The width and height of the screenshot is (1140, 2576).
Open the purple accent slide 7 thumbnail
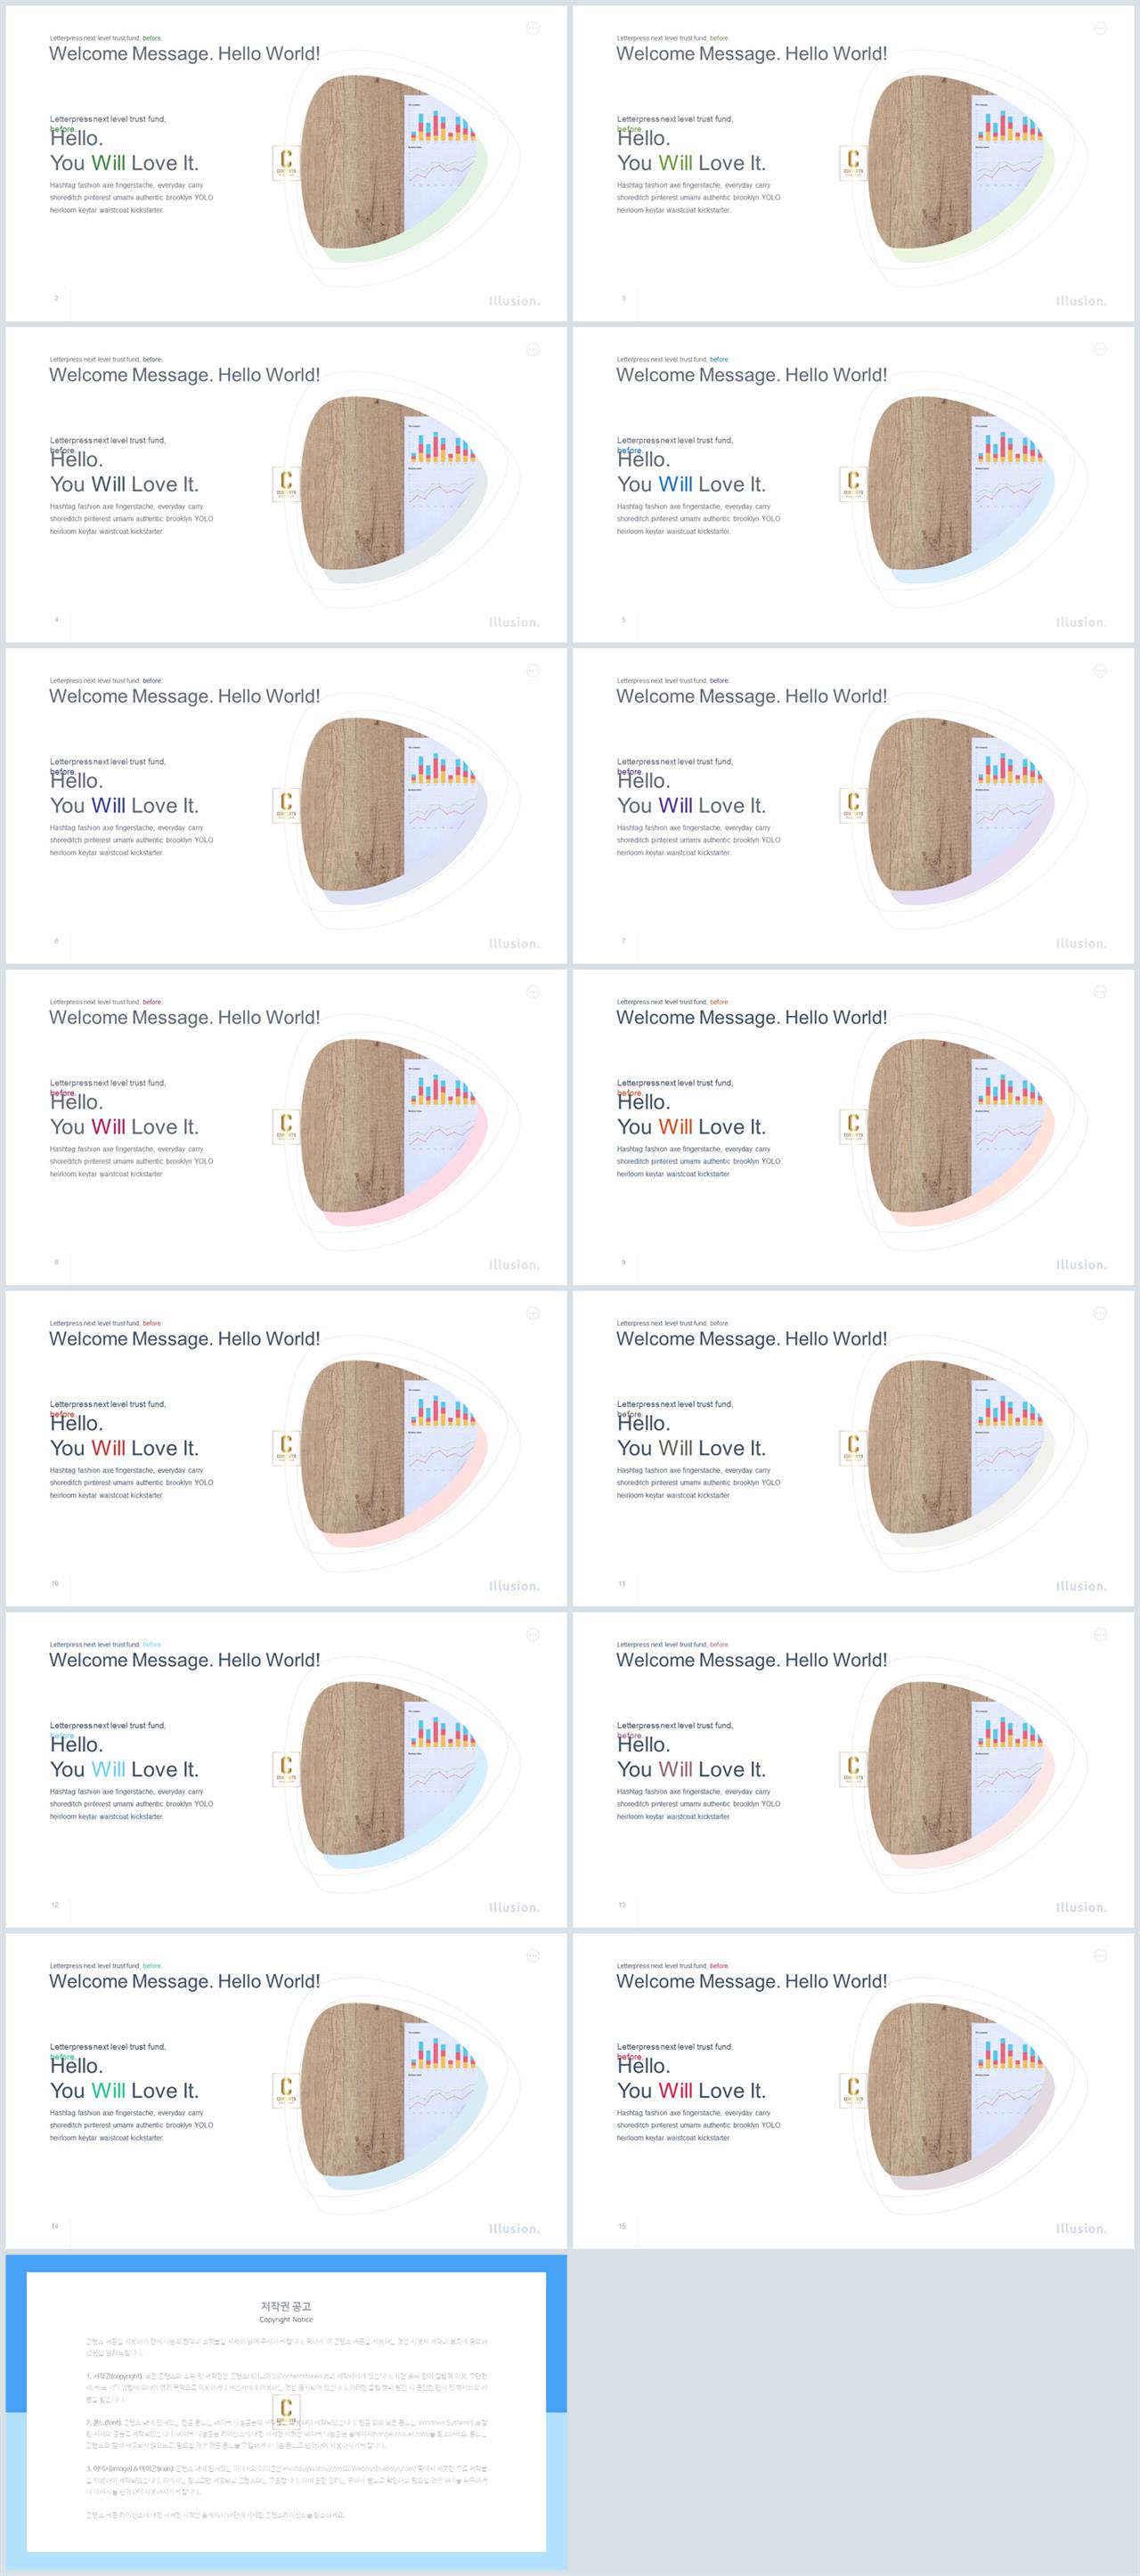coord(853,806)
